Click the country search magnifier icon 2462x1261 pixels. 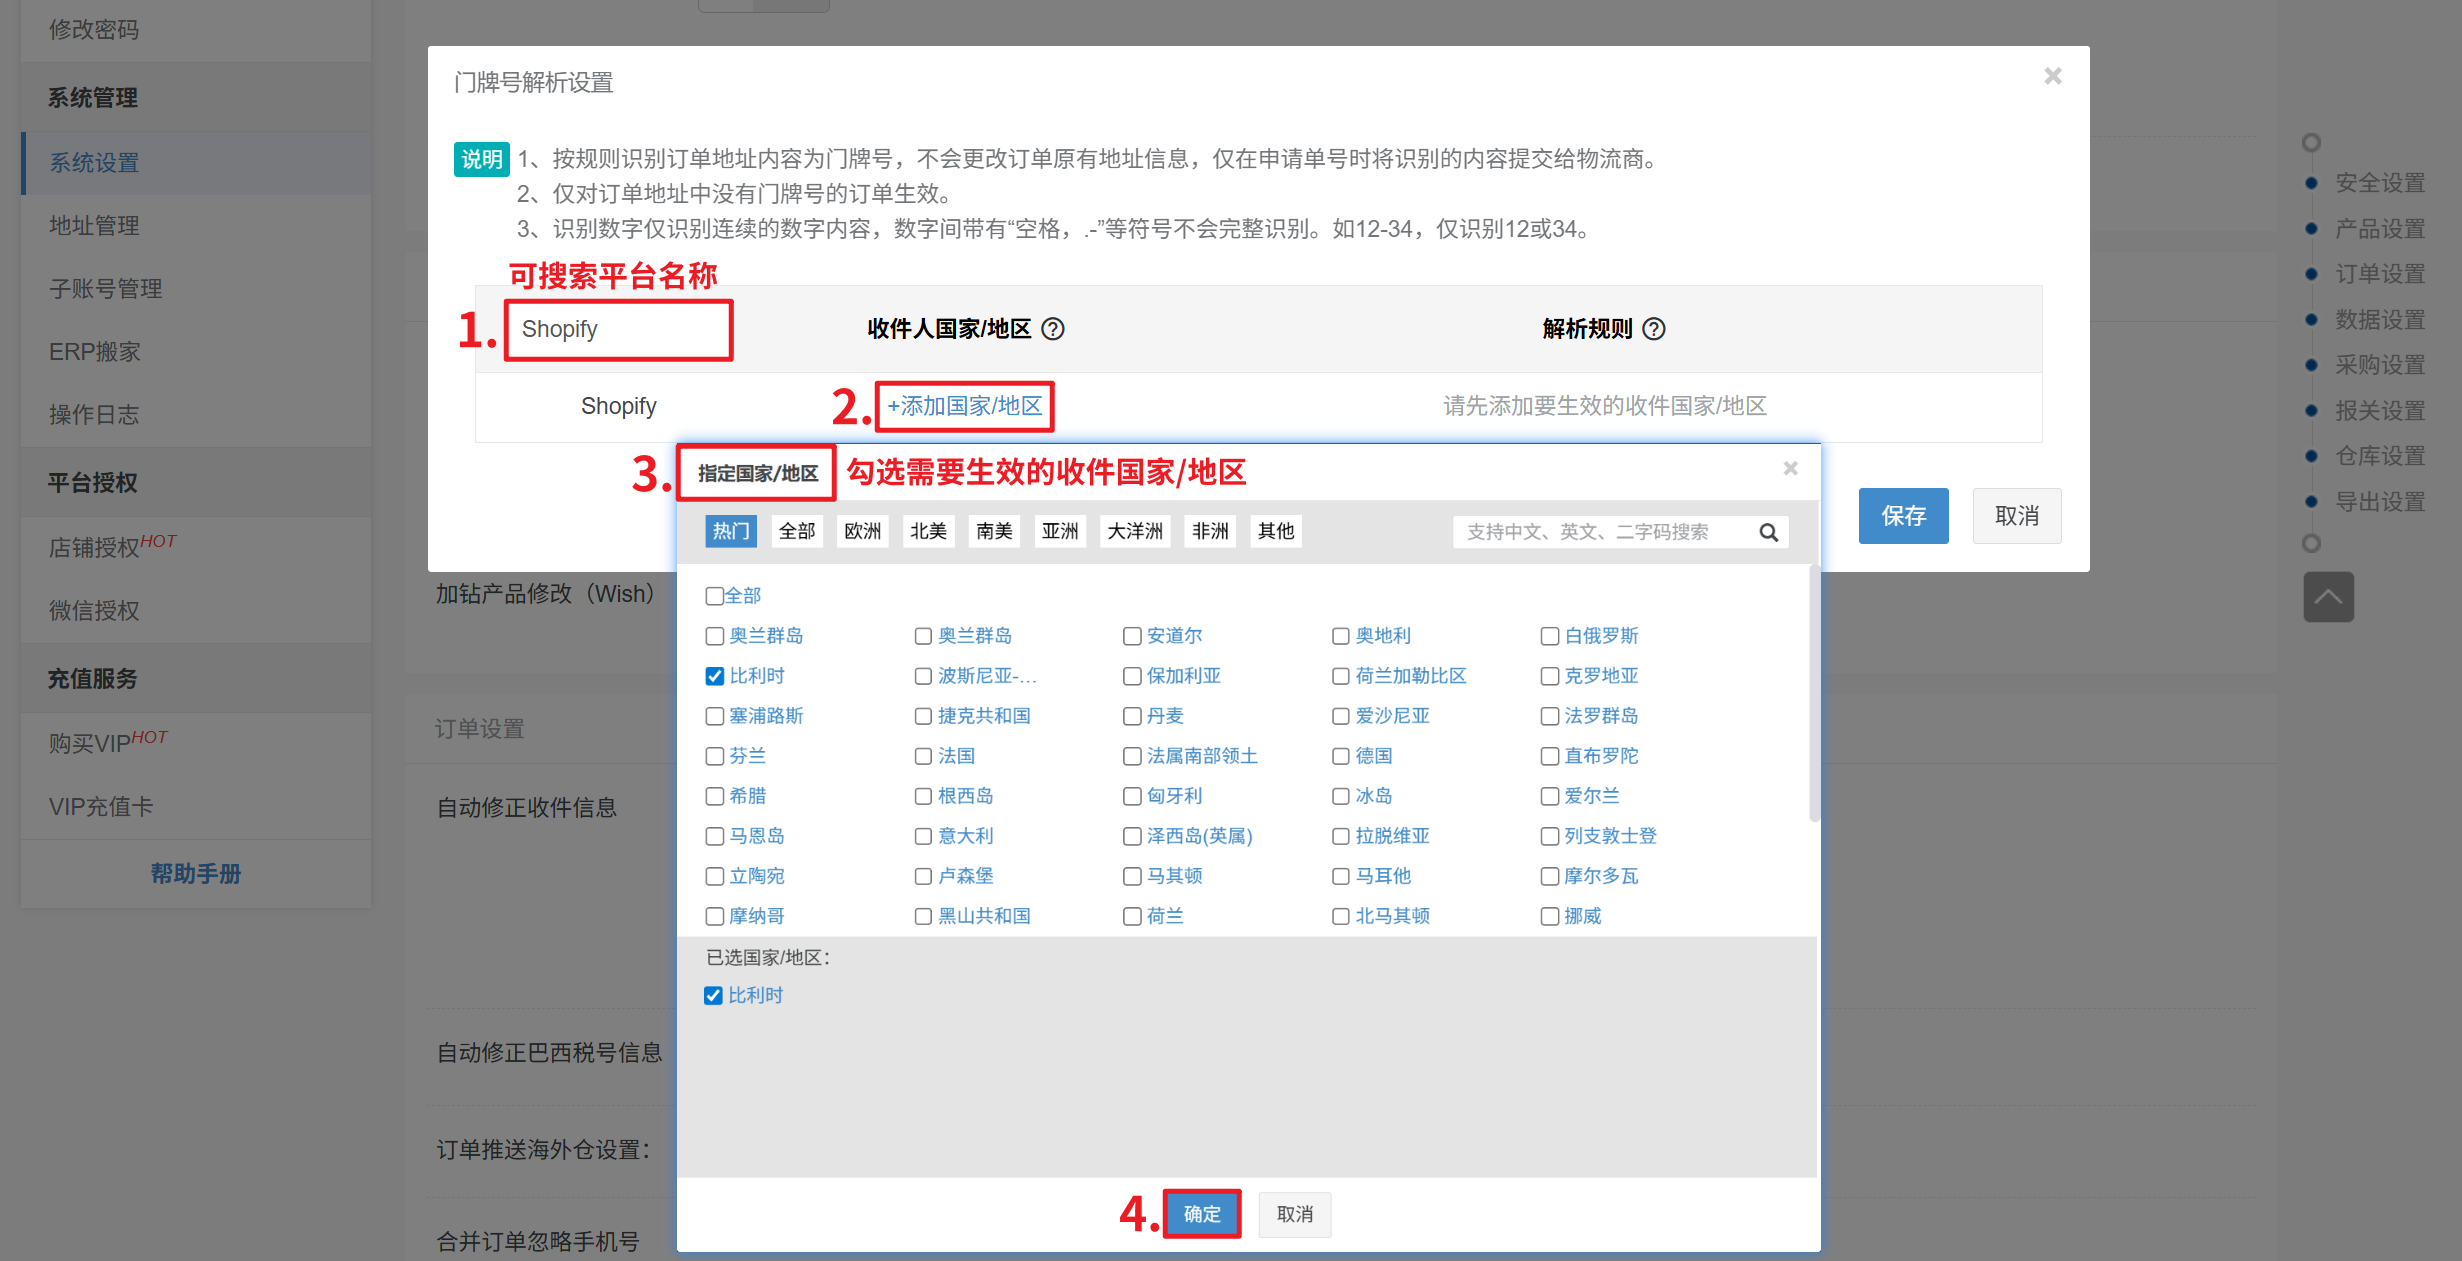(x=1768, y=532)
